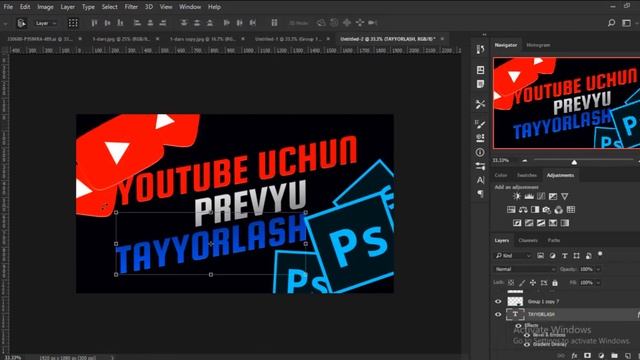Open the auto-select Layer dropdown
640x360 pixels.
[x=46, y=23]
